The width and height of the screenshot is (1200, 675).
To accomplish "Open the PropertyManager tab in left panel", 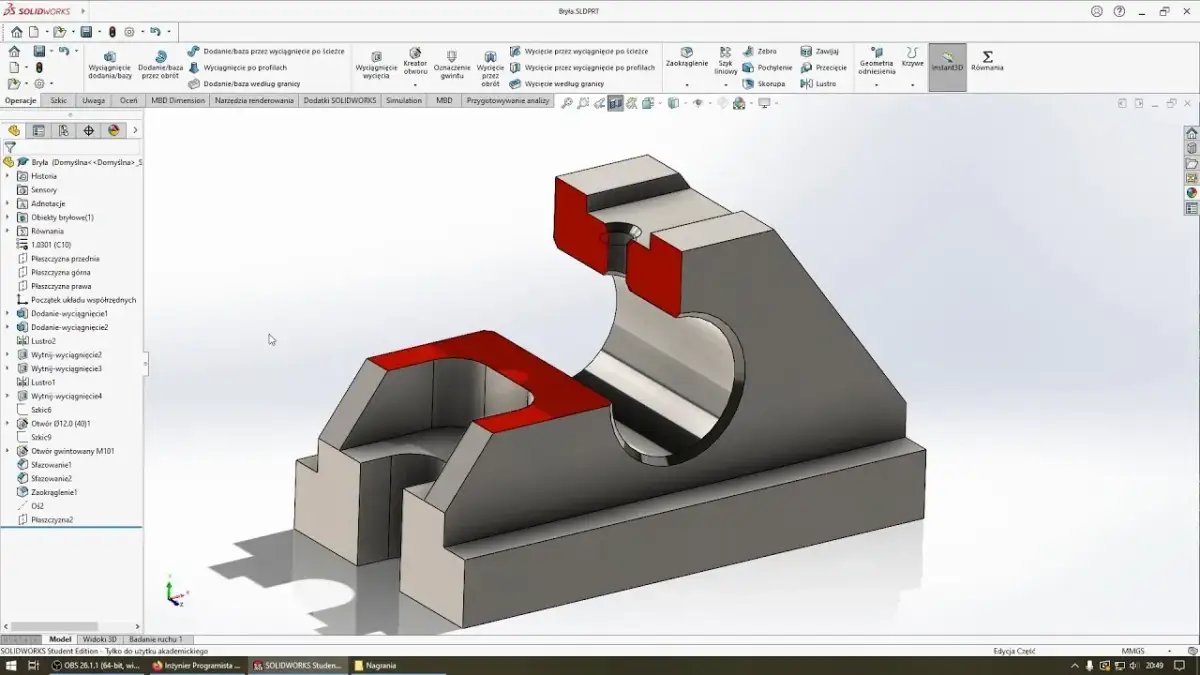I will tap(38, 130).
